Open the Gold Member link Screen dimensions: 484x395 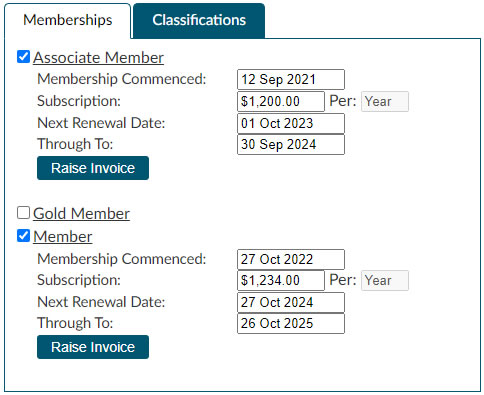(81, 214)
